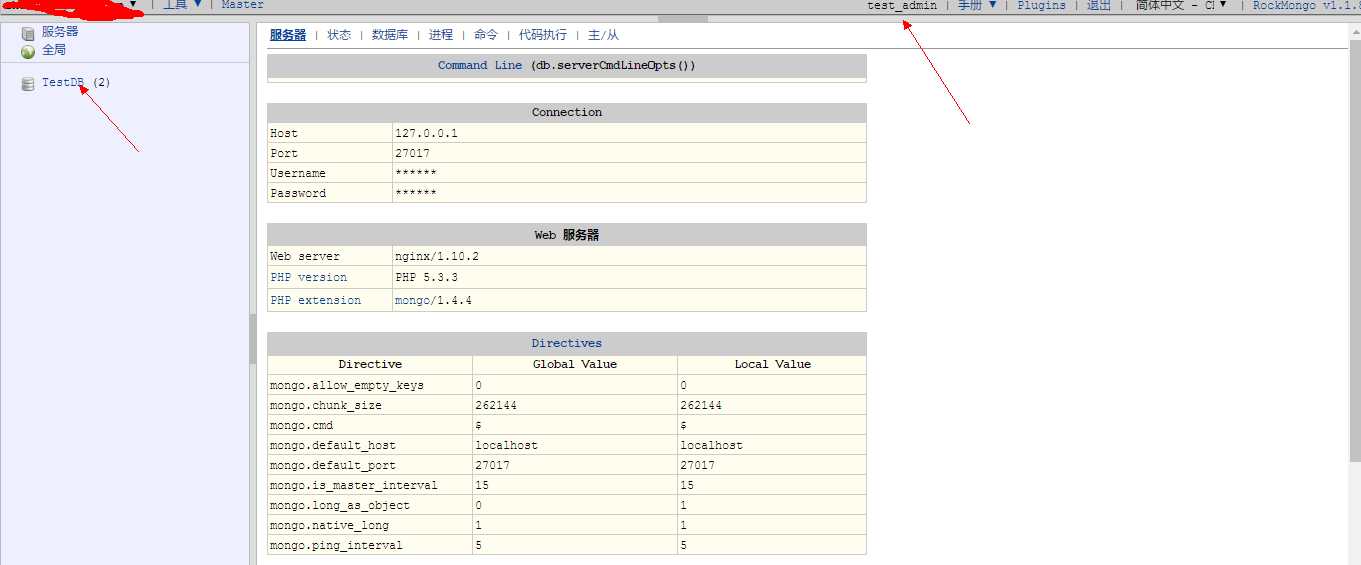Switch to the 数据库 tab

click(x=390, y=35)
